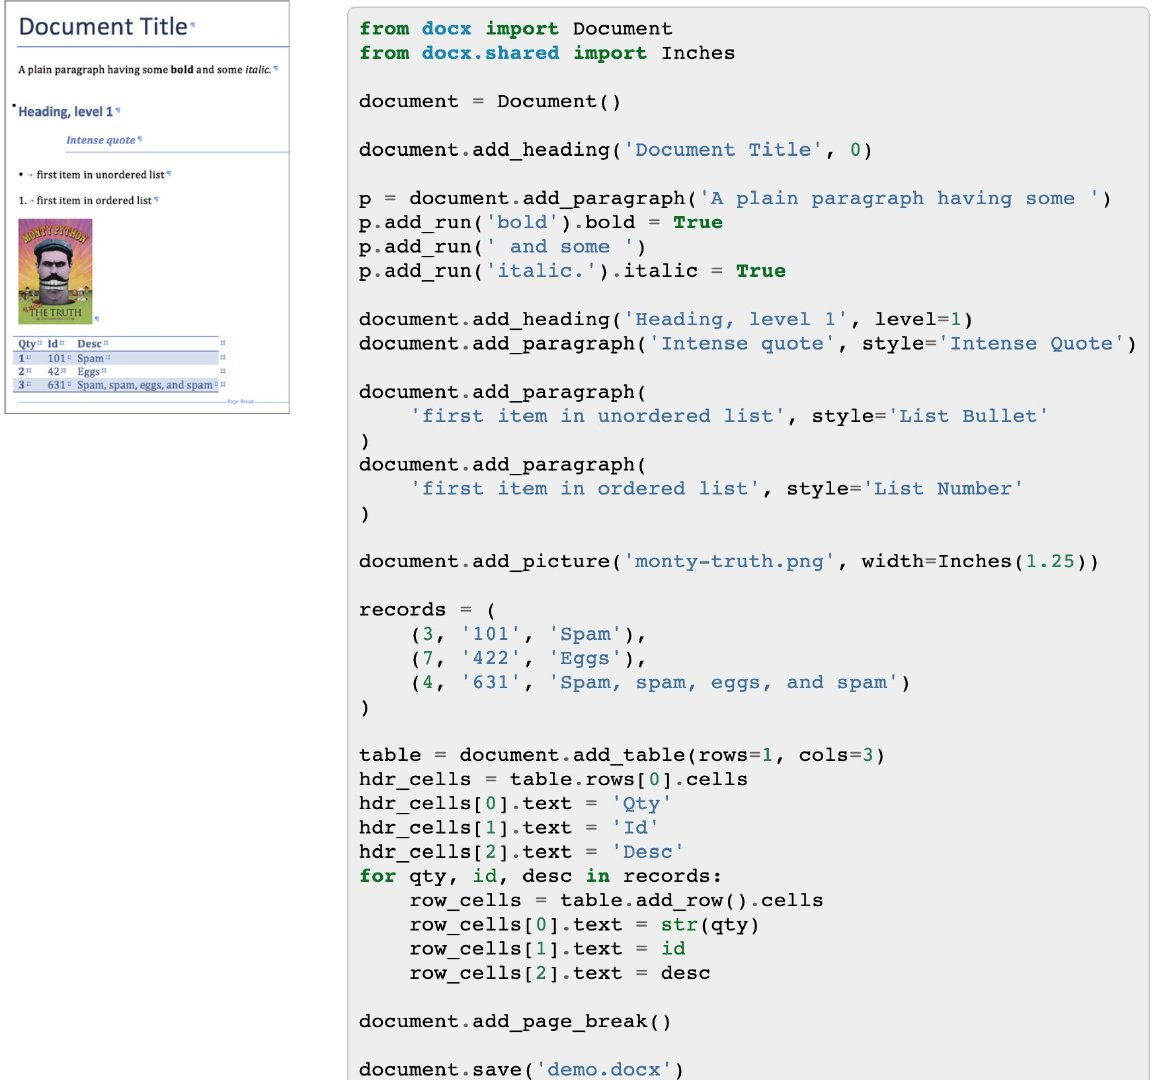The width and height of the screenshot is (1171, 1080).
Task: Click the code line "p.add_run(' and some ')"
Action: [503, 246]
